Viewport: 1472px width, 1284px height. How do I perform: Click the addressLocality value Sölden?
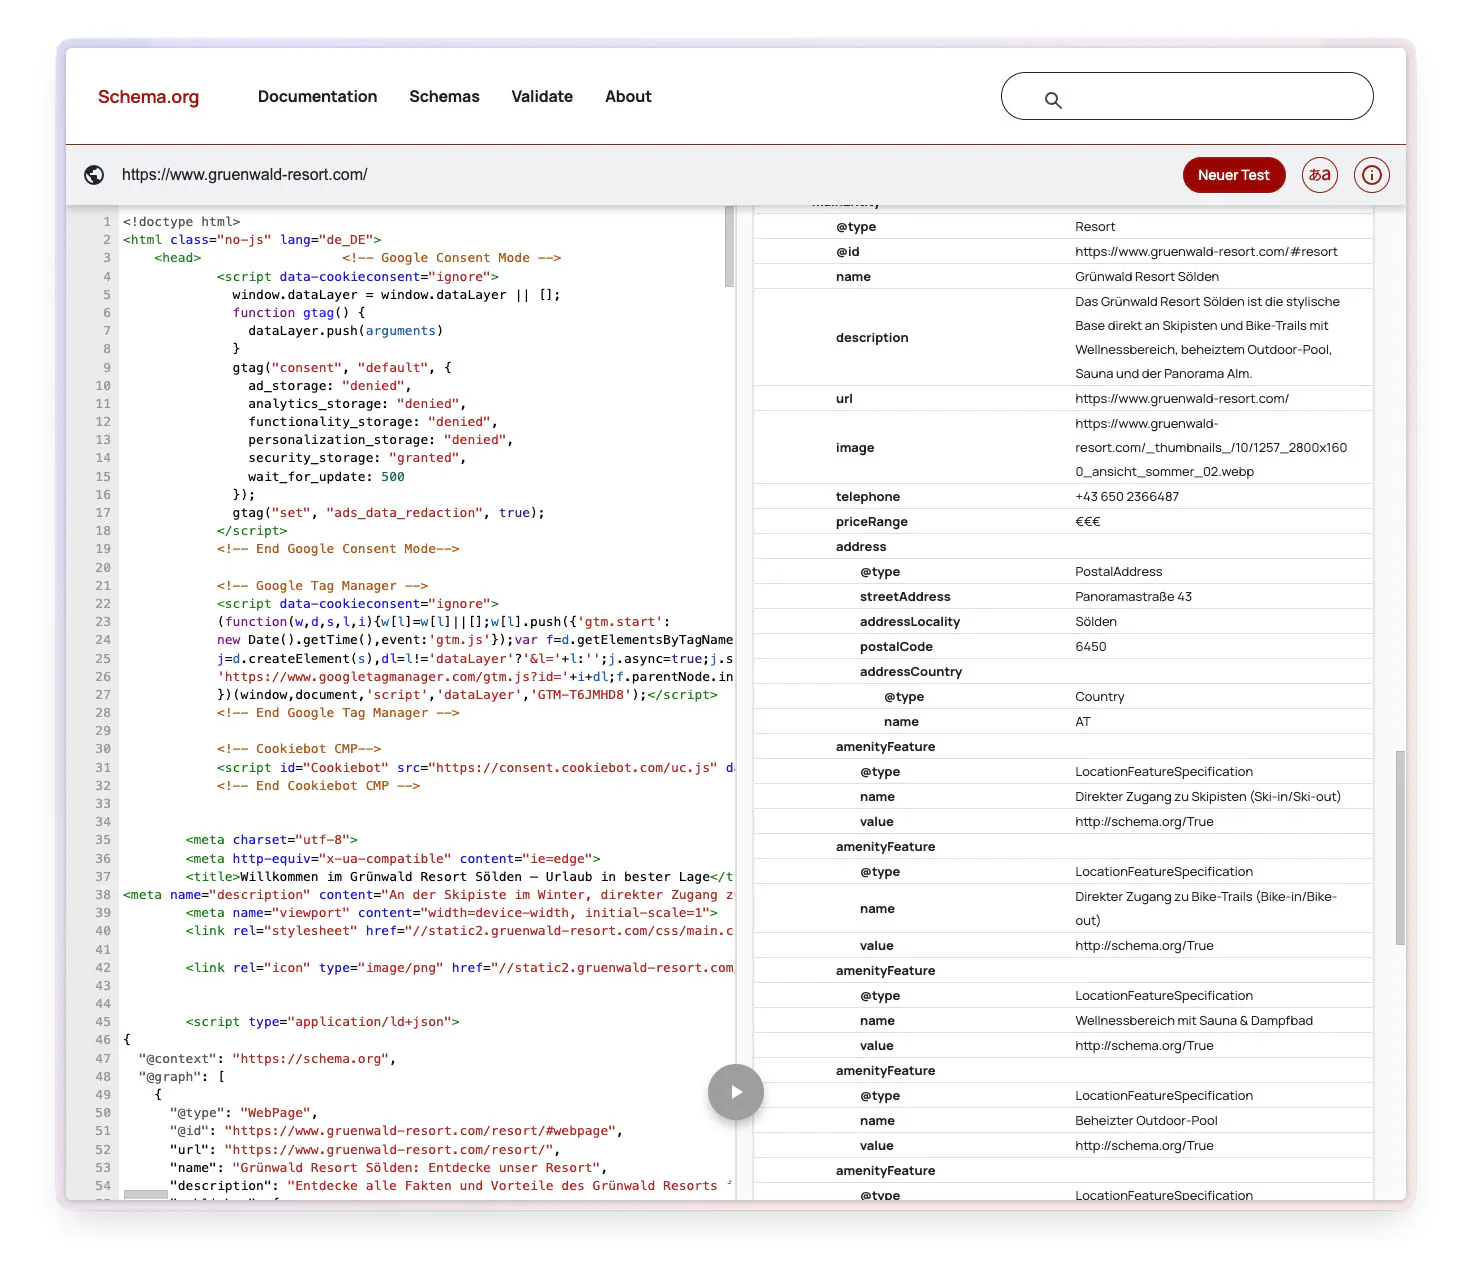1096,622
